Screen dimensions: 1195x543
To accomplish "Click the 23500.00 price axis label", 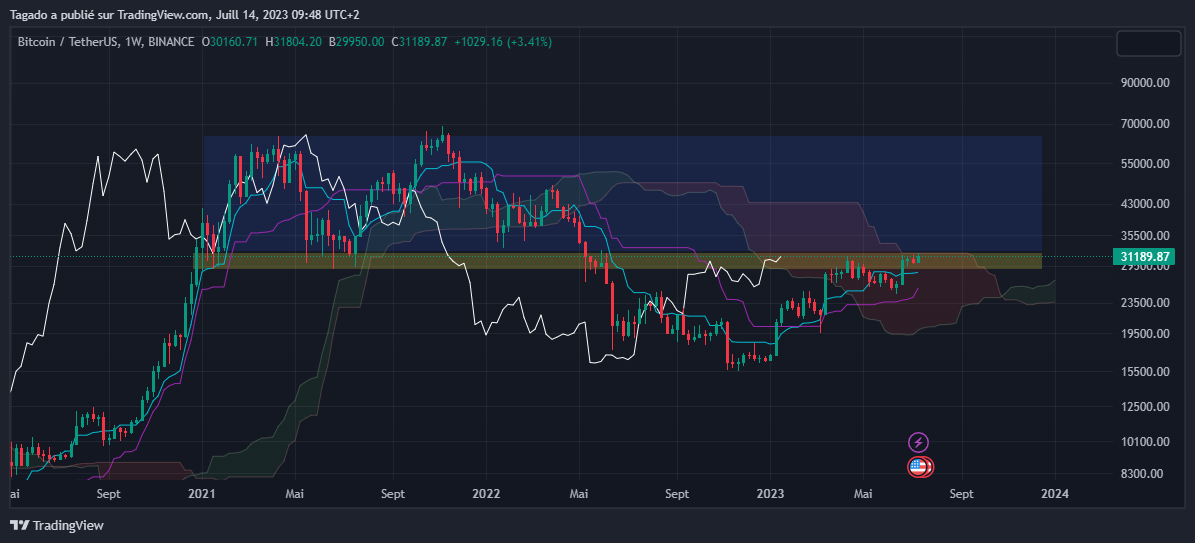I will click(x=1144, y=303).
